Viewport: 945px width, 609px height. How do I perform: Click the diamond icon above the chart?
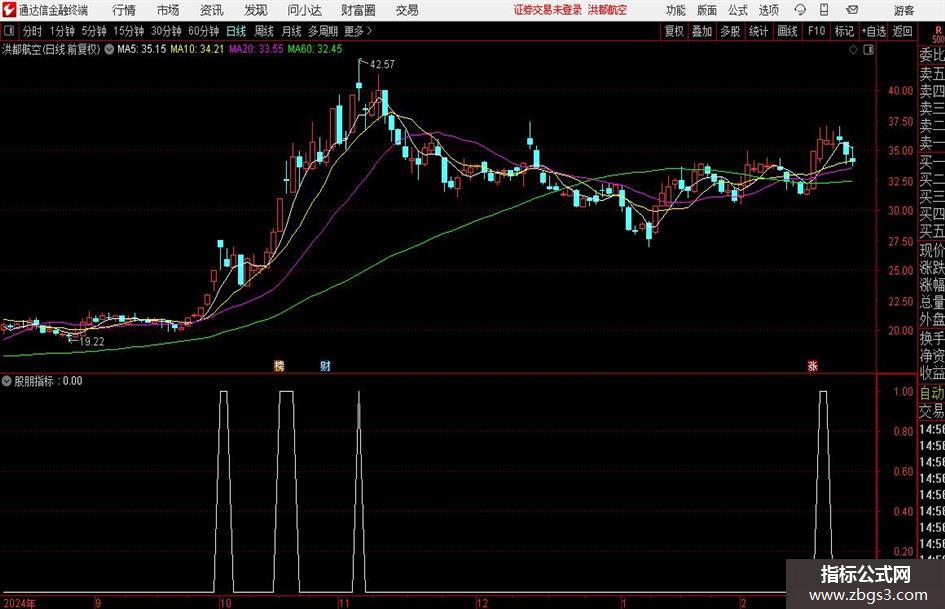[x=853, y=50]
